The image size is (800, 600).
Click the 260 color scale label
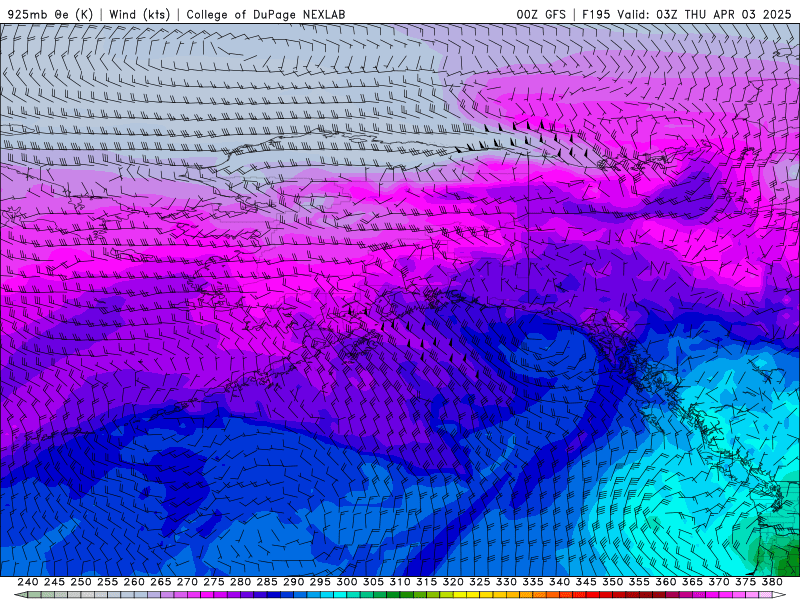click(x=134, y=582)
